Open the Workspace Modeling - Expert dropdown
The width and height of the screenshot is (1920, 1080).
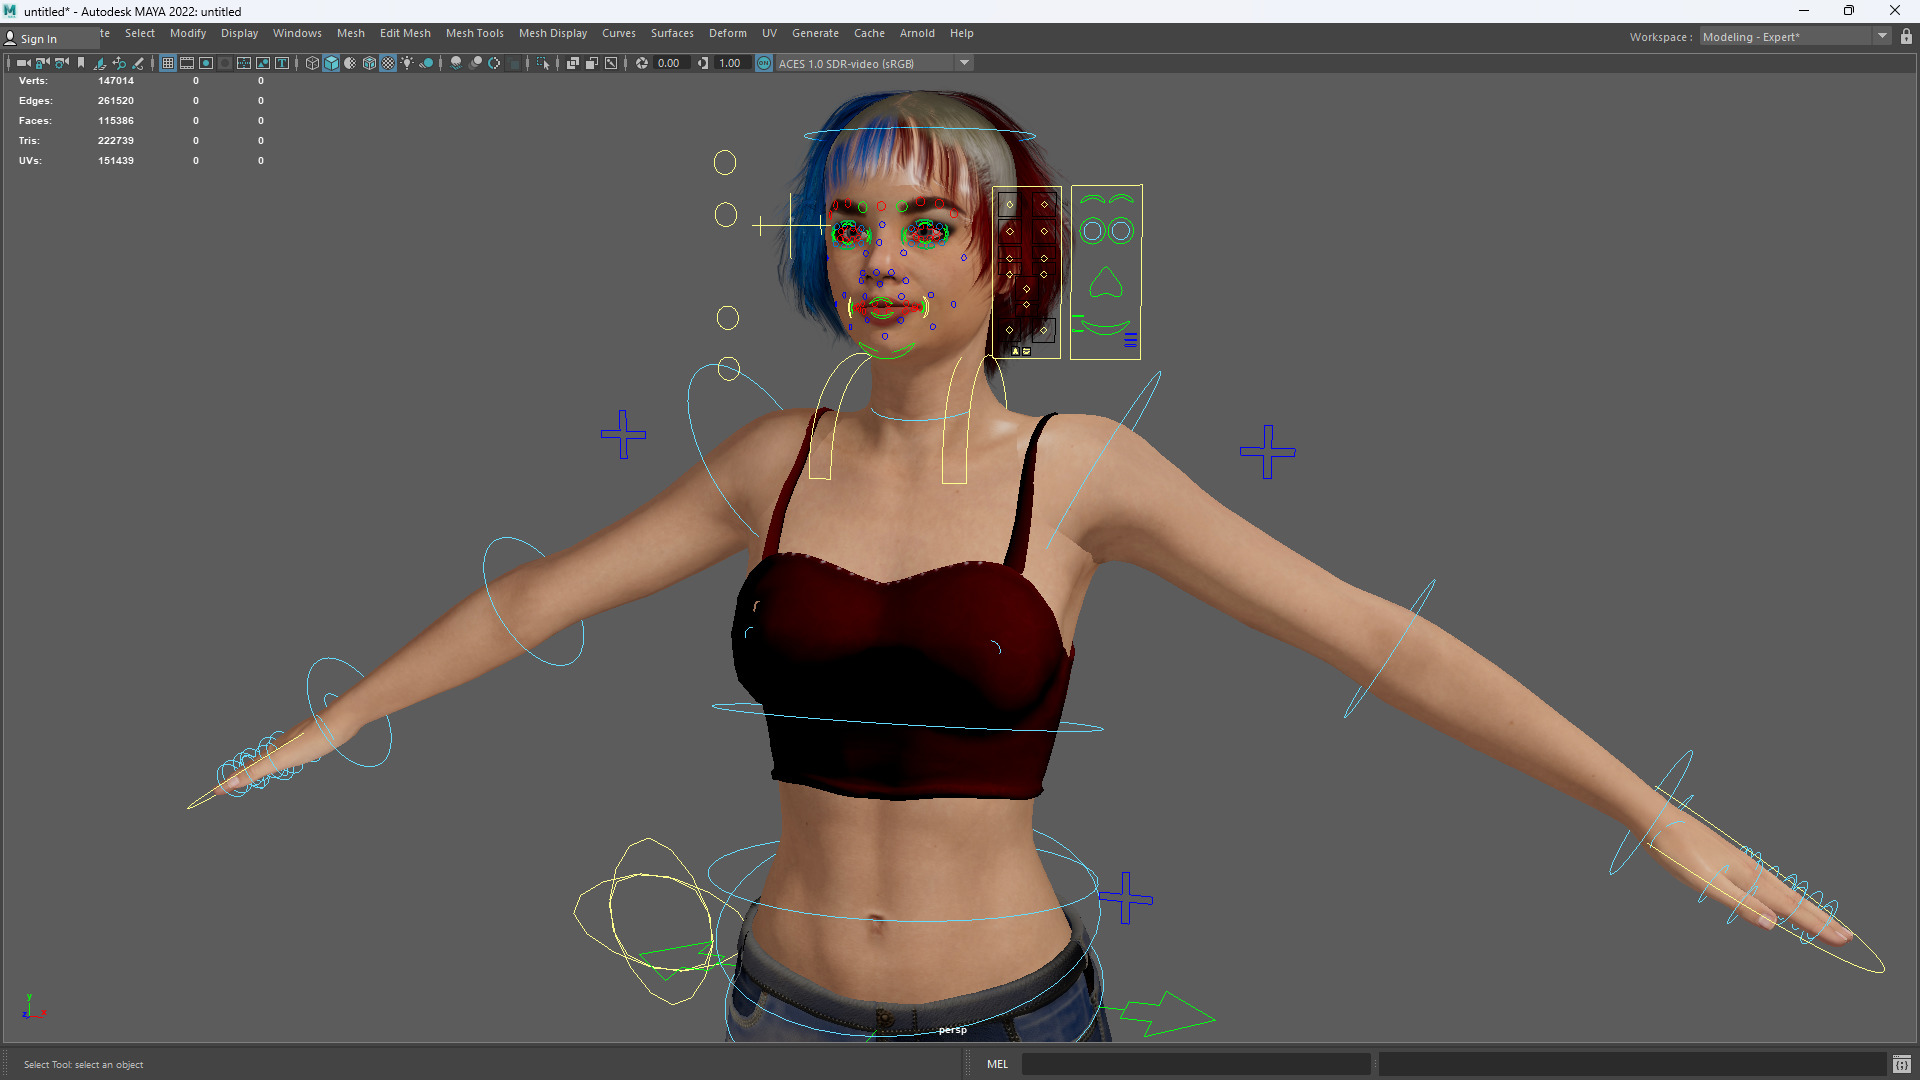tap(1794, 37)
